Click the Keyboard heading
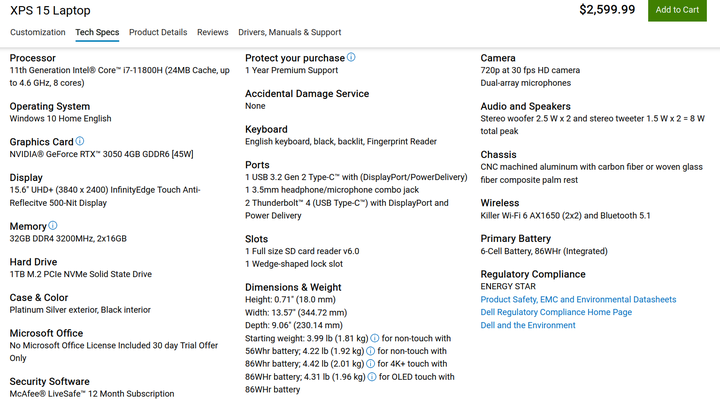Viewport: 720px width, 399px height. (x=266, y=129)
